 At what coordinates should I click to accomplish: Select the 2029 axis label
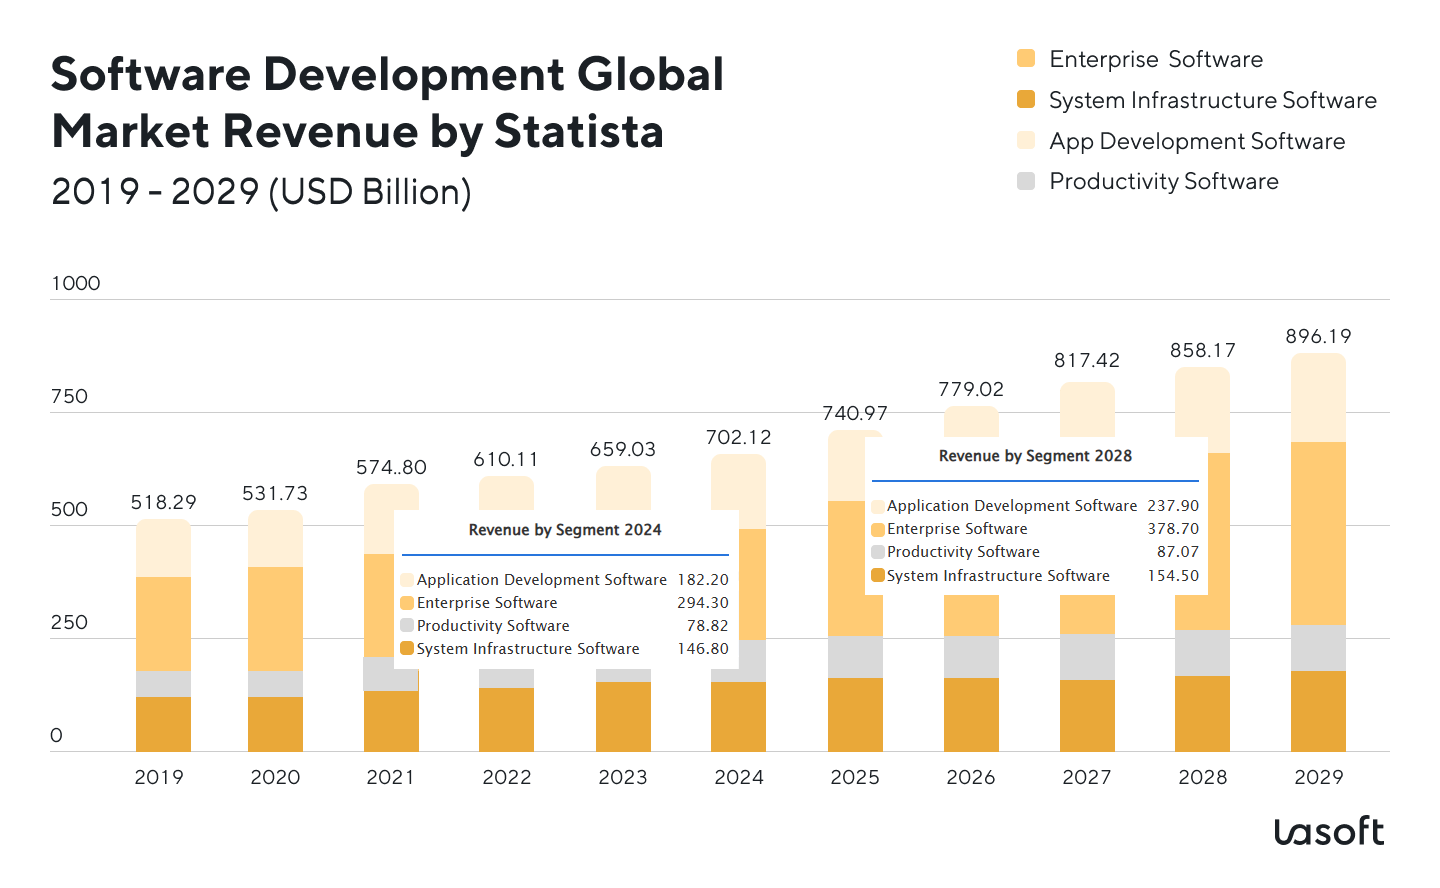pos(1320,776)
